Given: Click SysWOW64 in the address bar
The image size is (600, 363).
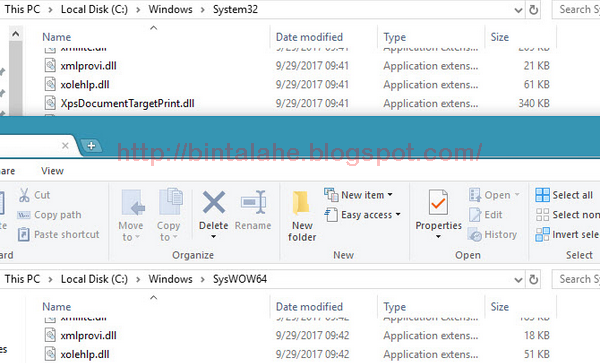Looking at the screenshot, I should coord(240,279).
